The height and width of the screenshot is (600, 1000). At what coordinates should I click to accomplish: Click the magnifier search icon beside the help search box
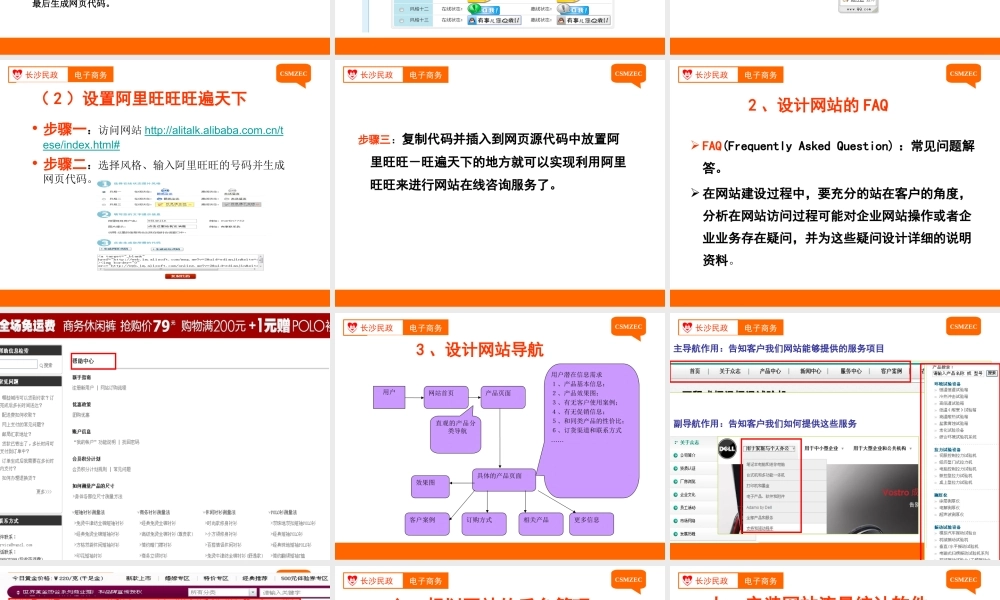[41, 364]
